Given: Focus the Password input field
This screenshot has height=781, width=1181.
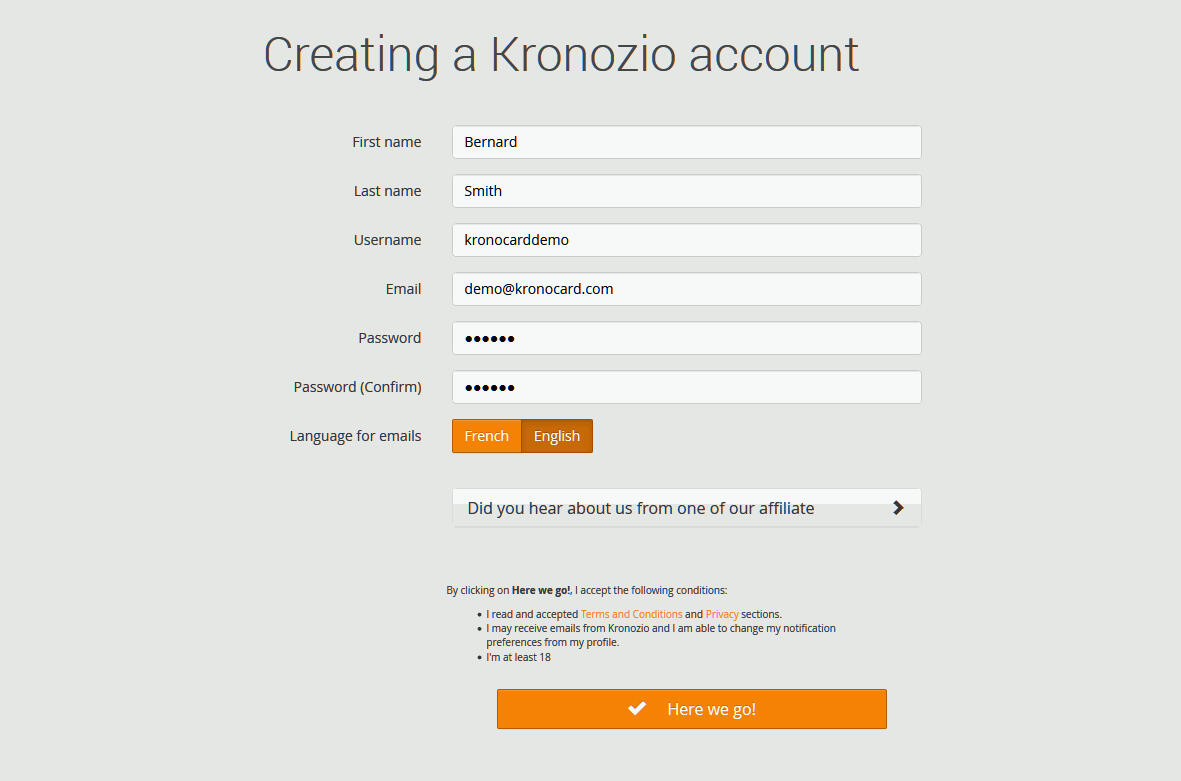Looking at the screenshot, I should [x=686, y=338].
